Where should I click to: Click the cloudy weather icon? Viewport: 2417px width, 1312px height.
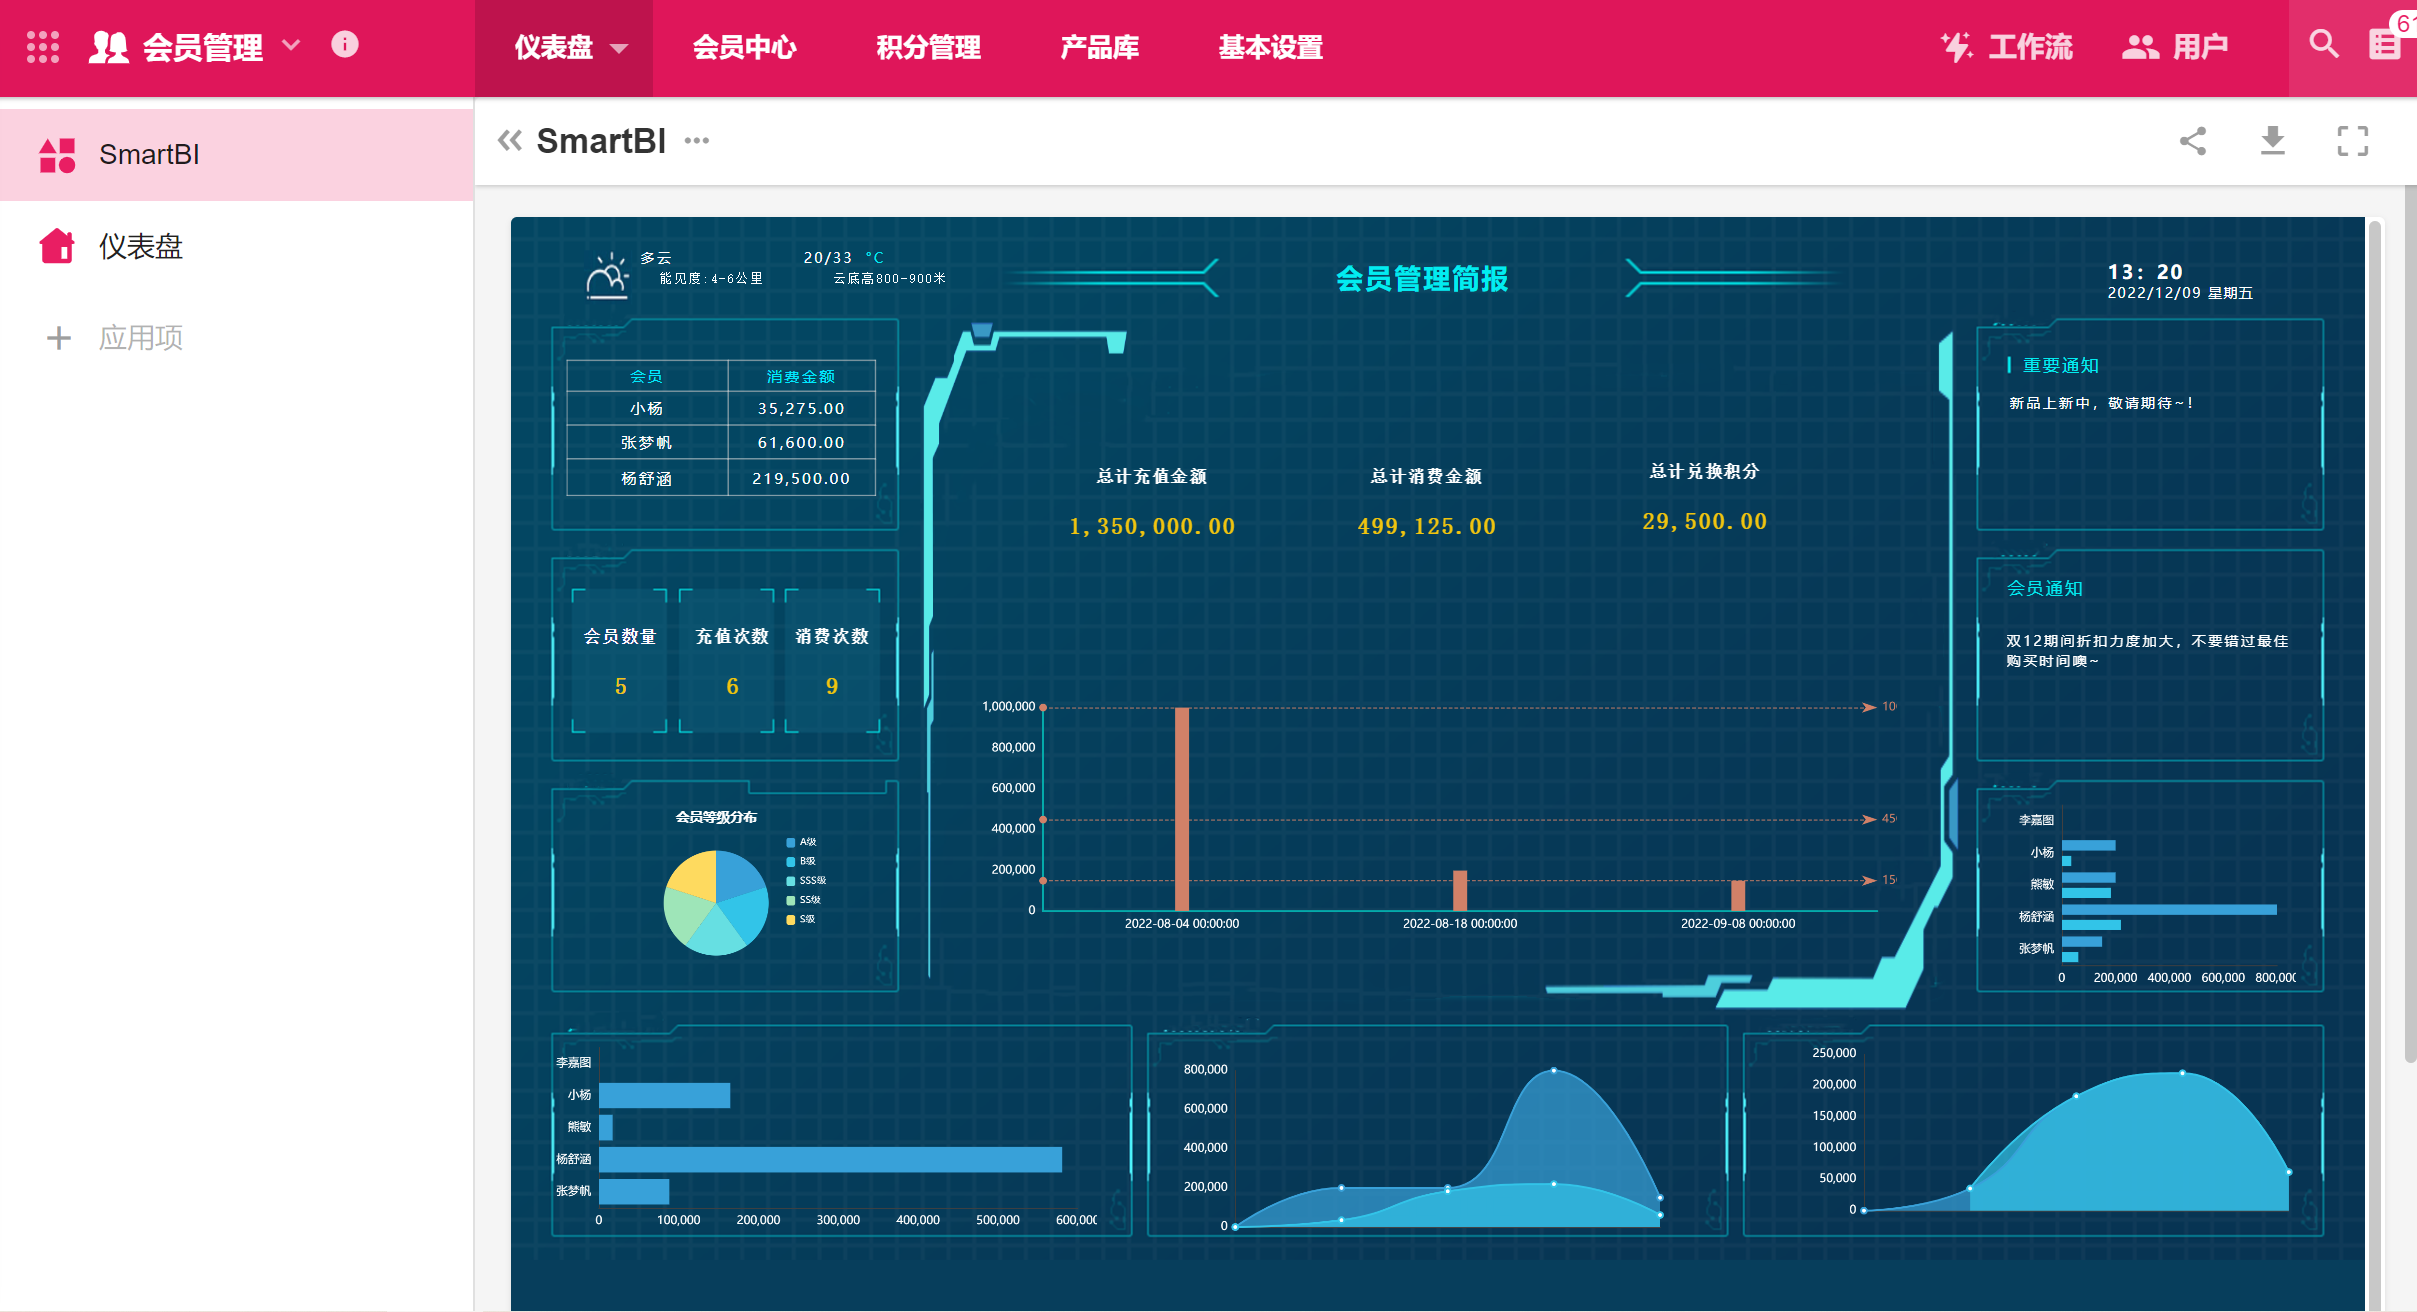pyautogui.click(x=607, y=276)
